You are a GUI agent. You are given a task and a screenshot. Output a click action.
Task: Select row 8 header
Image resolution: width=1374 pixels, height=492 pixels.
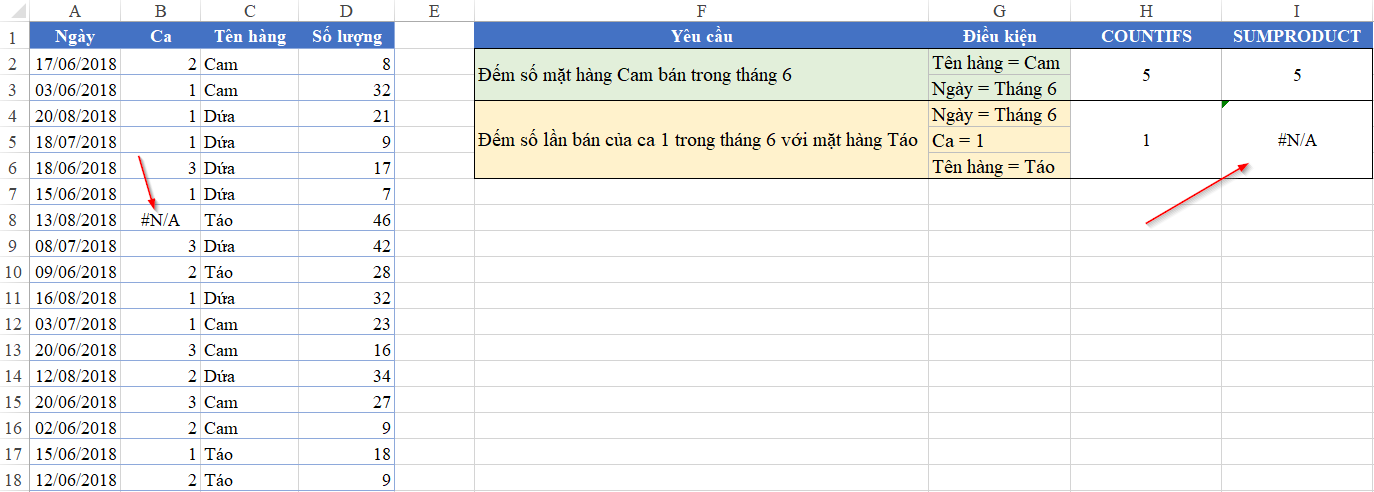coord(15,219)
